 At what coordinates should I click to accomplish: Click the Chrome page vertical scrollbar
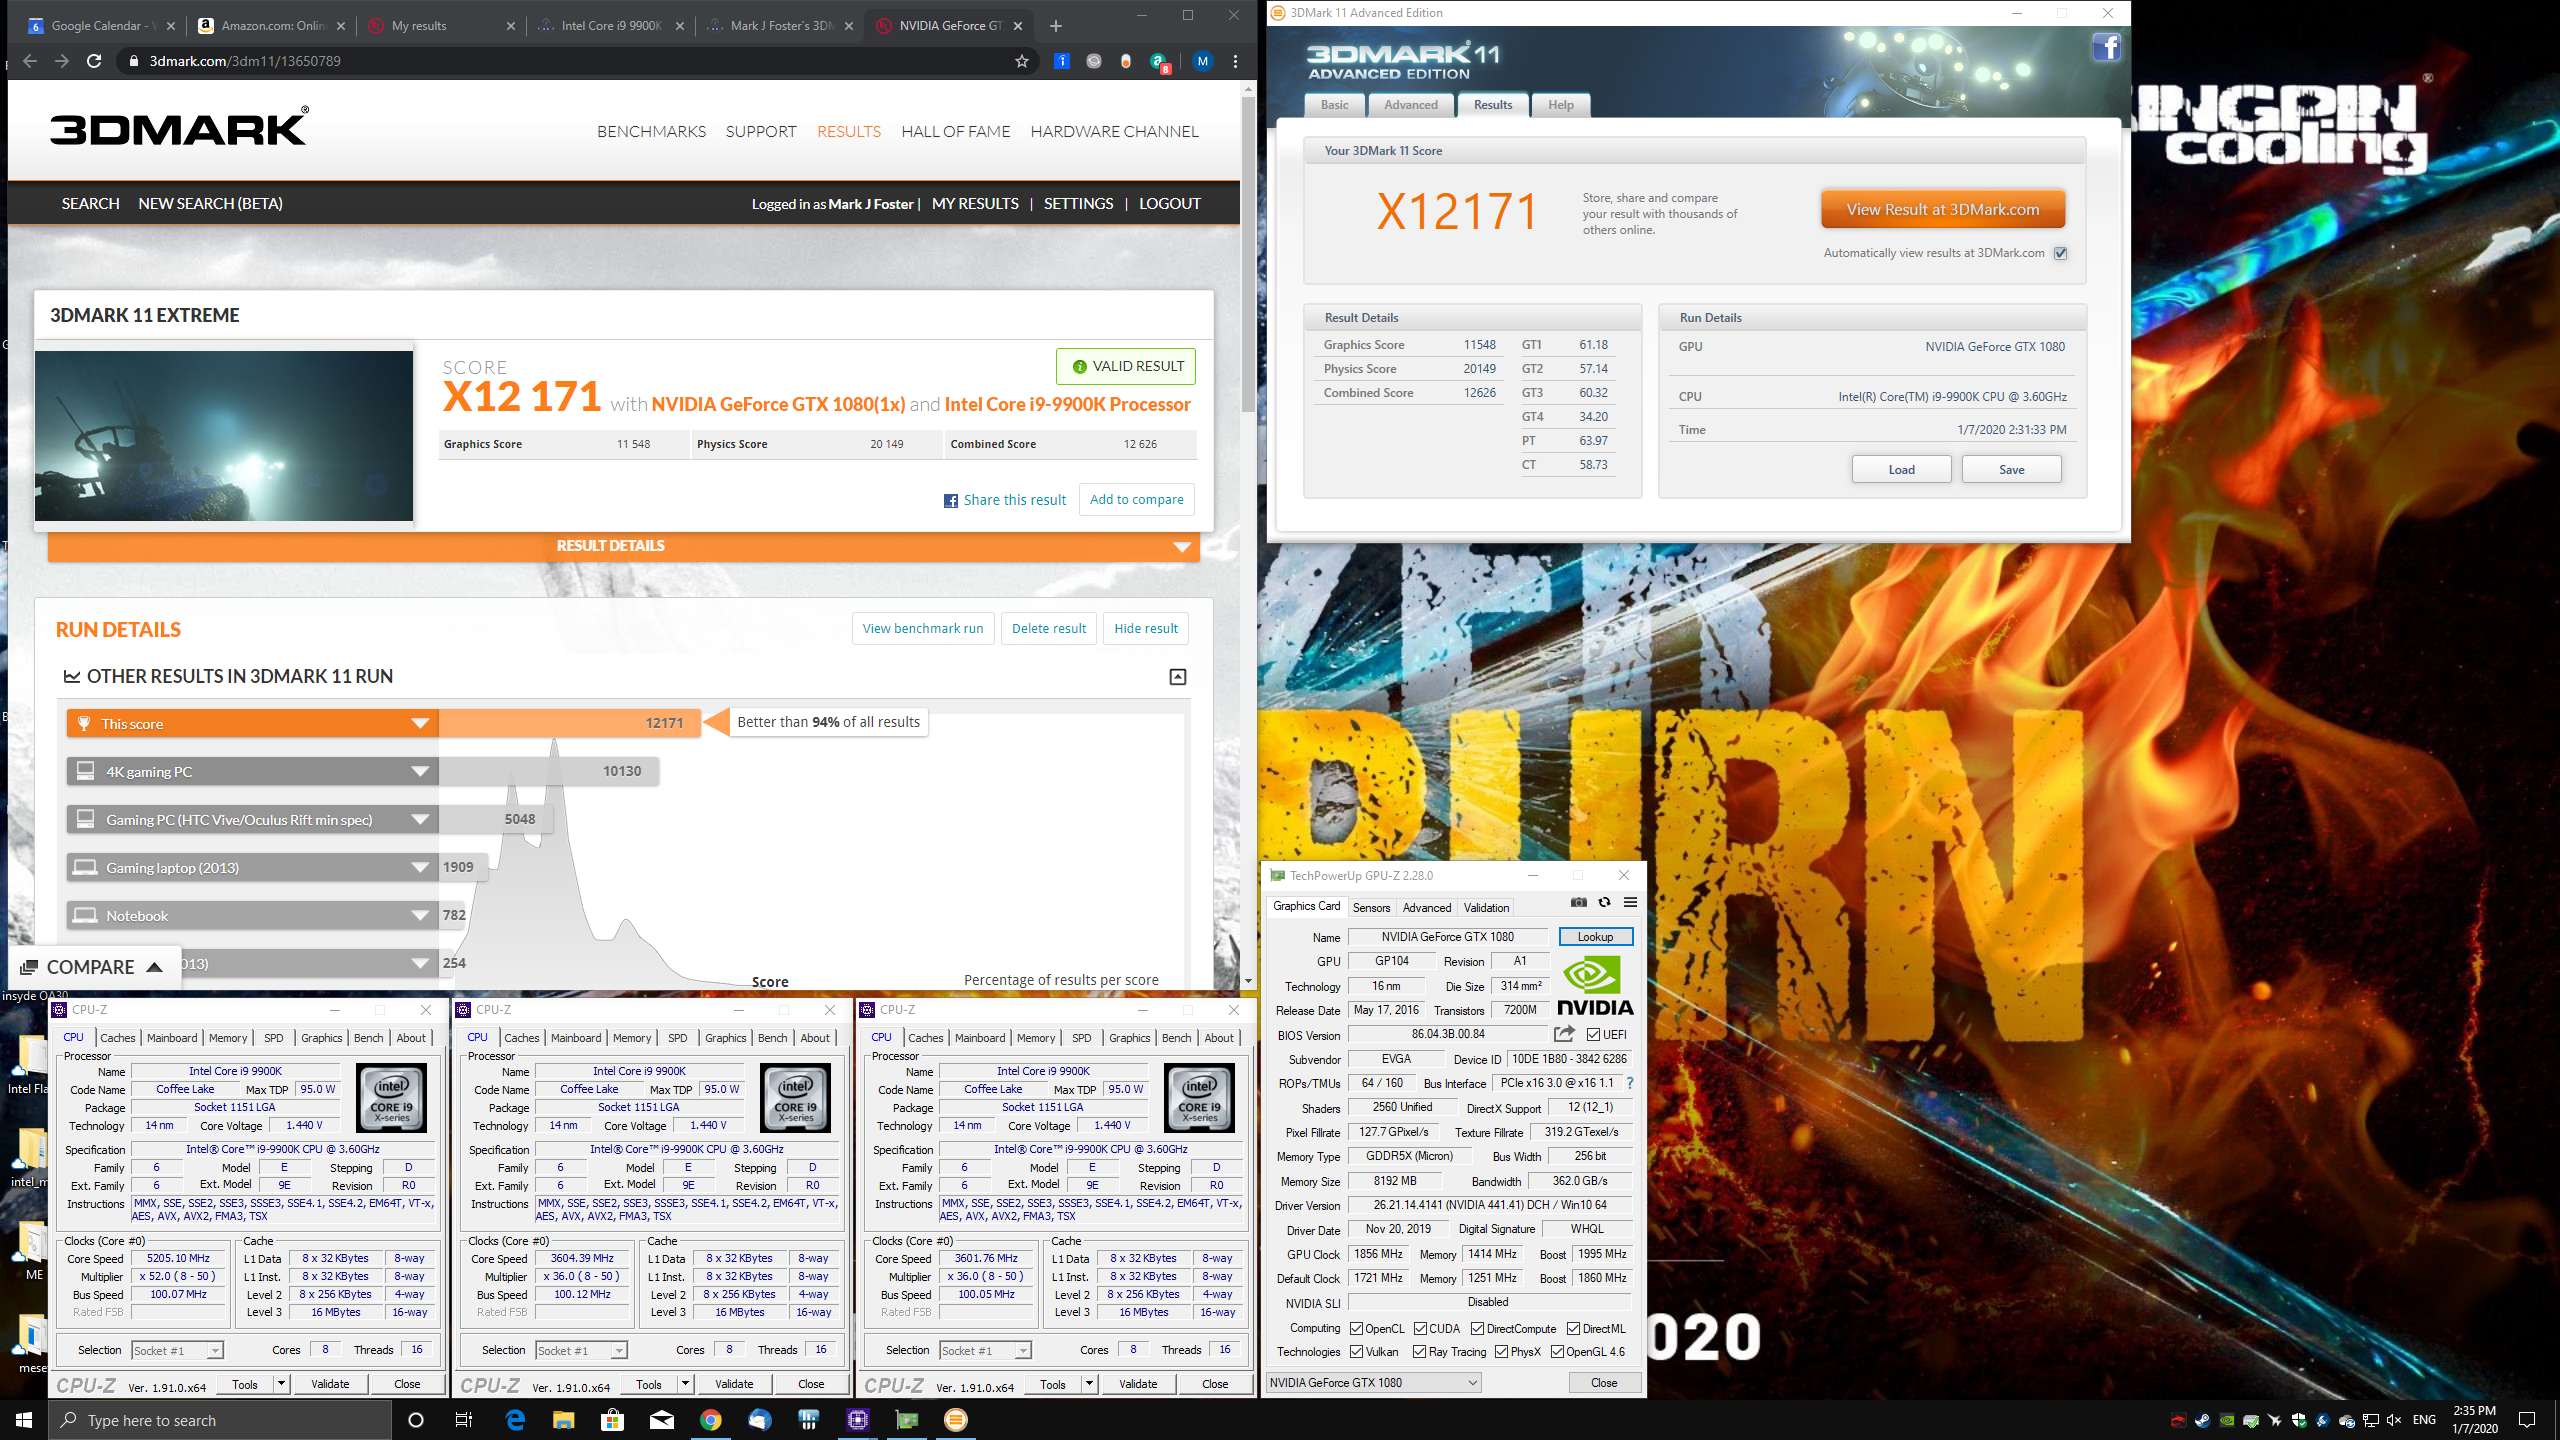tap(1248, 255)
